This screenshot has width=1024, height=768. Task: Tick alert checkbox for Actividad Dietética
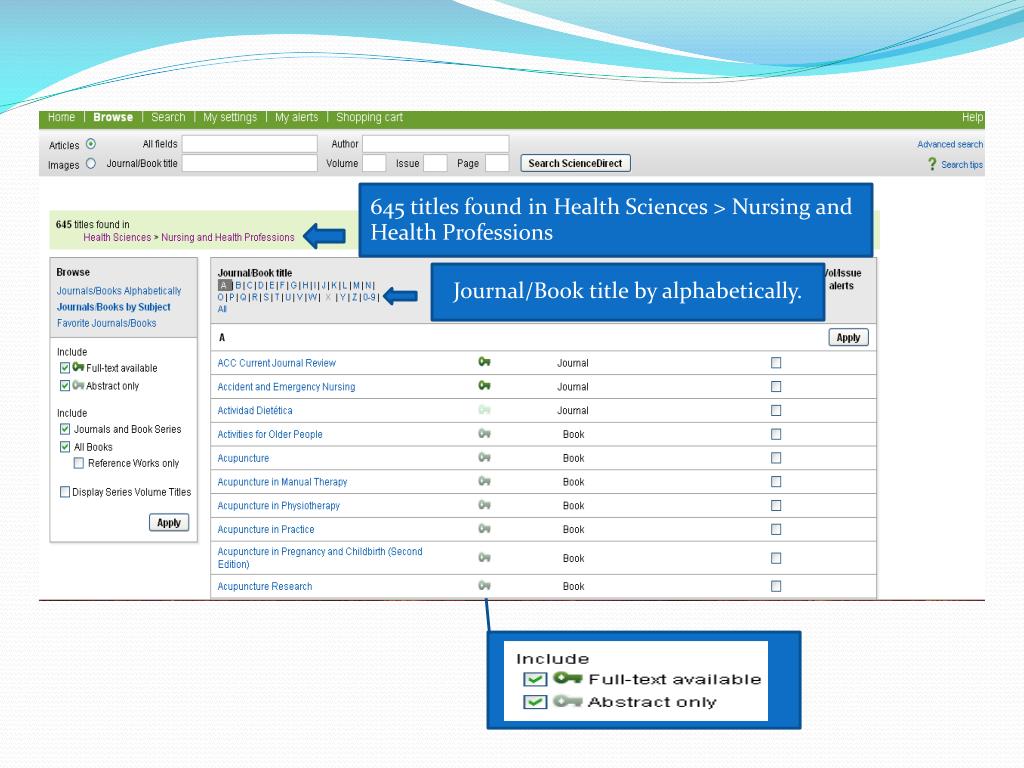tap(776, 410)
